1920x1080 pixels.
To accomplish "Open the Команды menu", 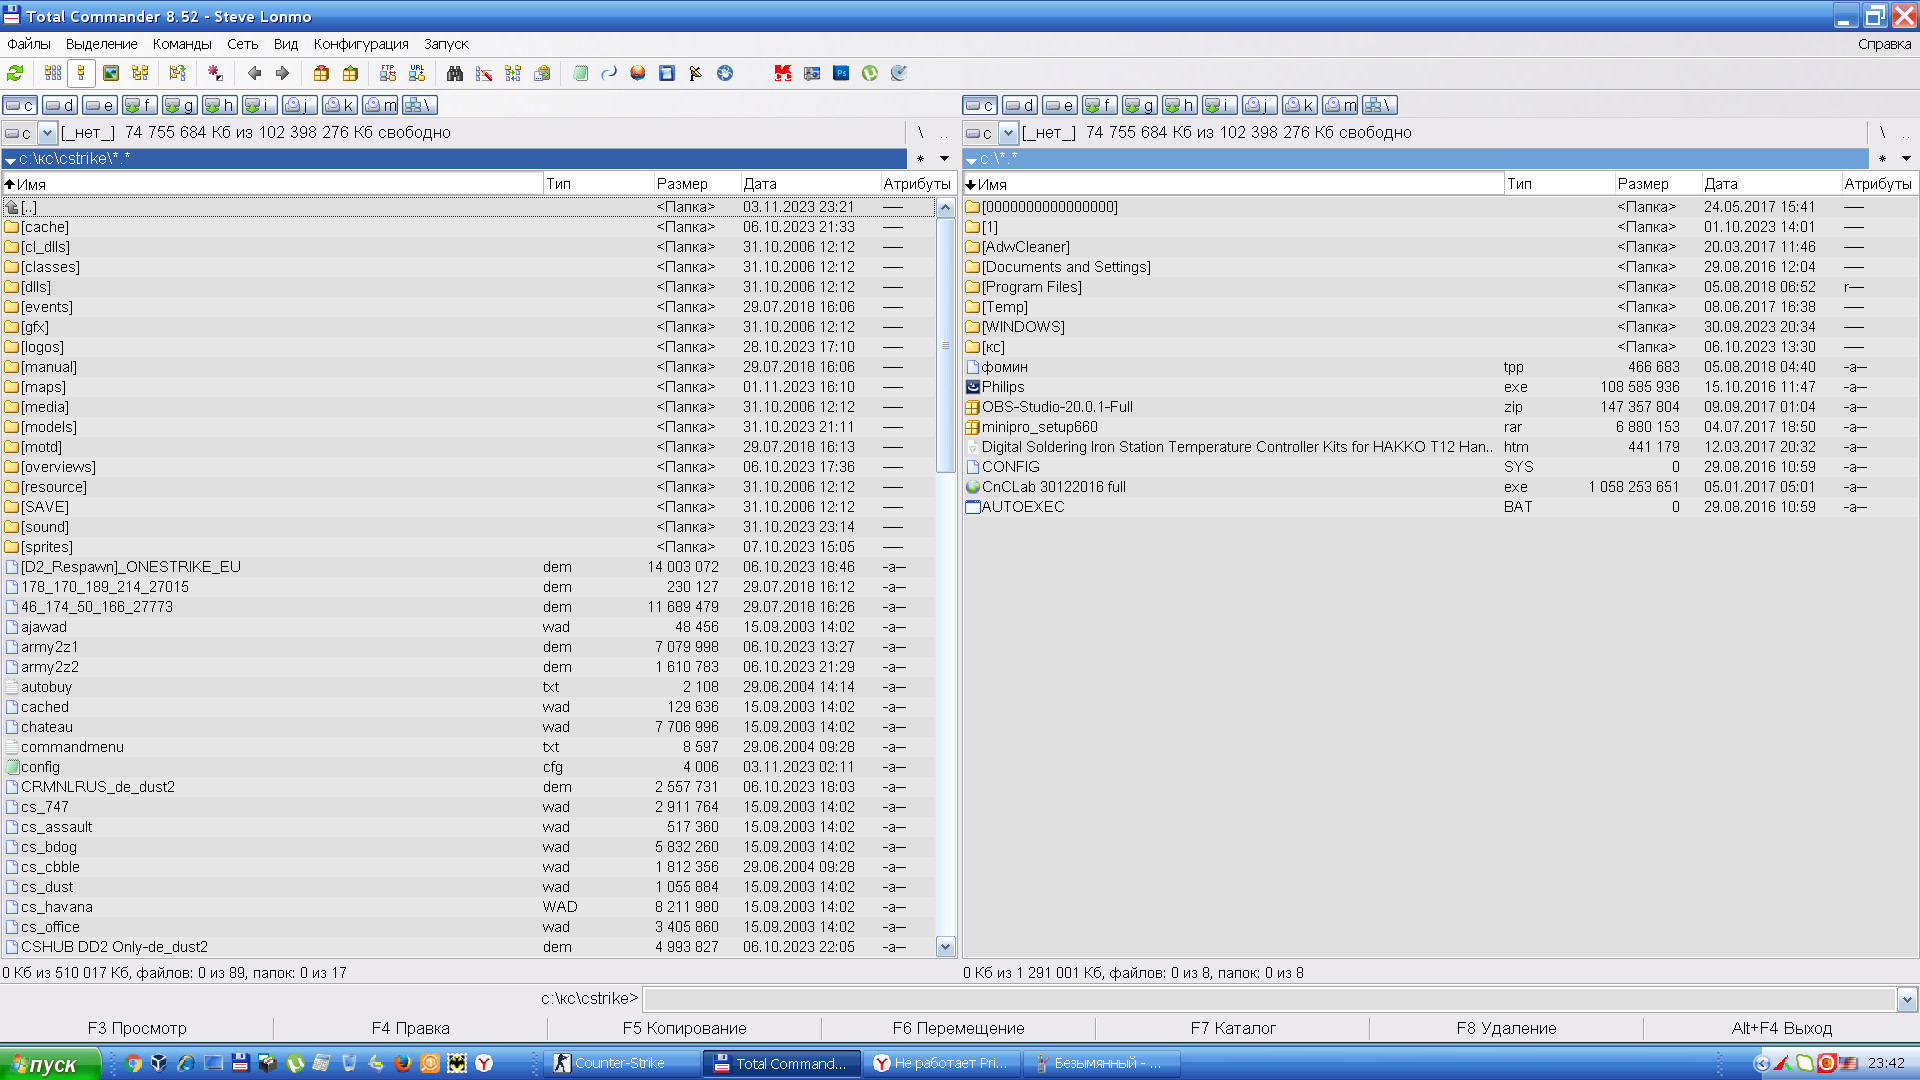I will click(x=182, y=44).
